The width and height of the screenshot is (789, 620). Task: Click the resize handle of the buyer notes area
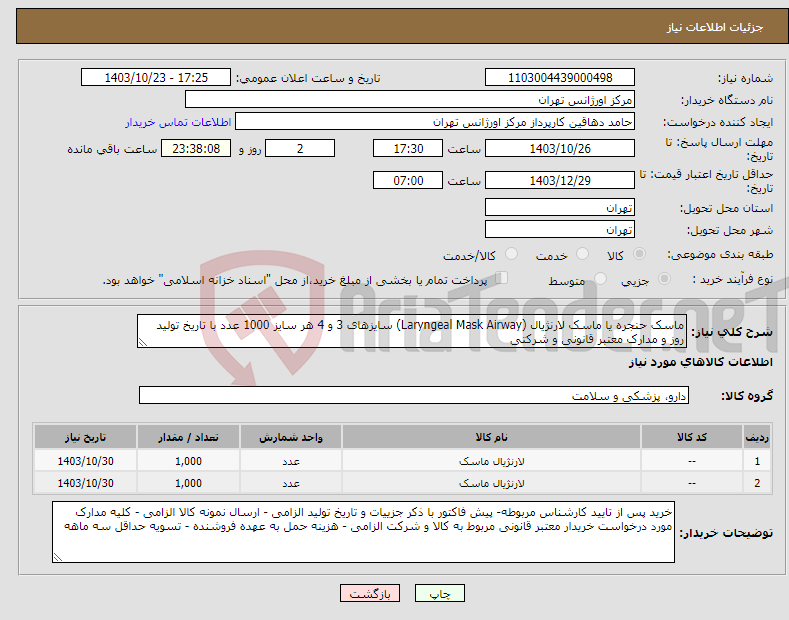(58, 557)
